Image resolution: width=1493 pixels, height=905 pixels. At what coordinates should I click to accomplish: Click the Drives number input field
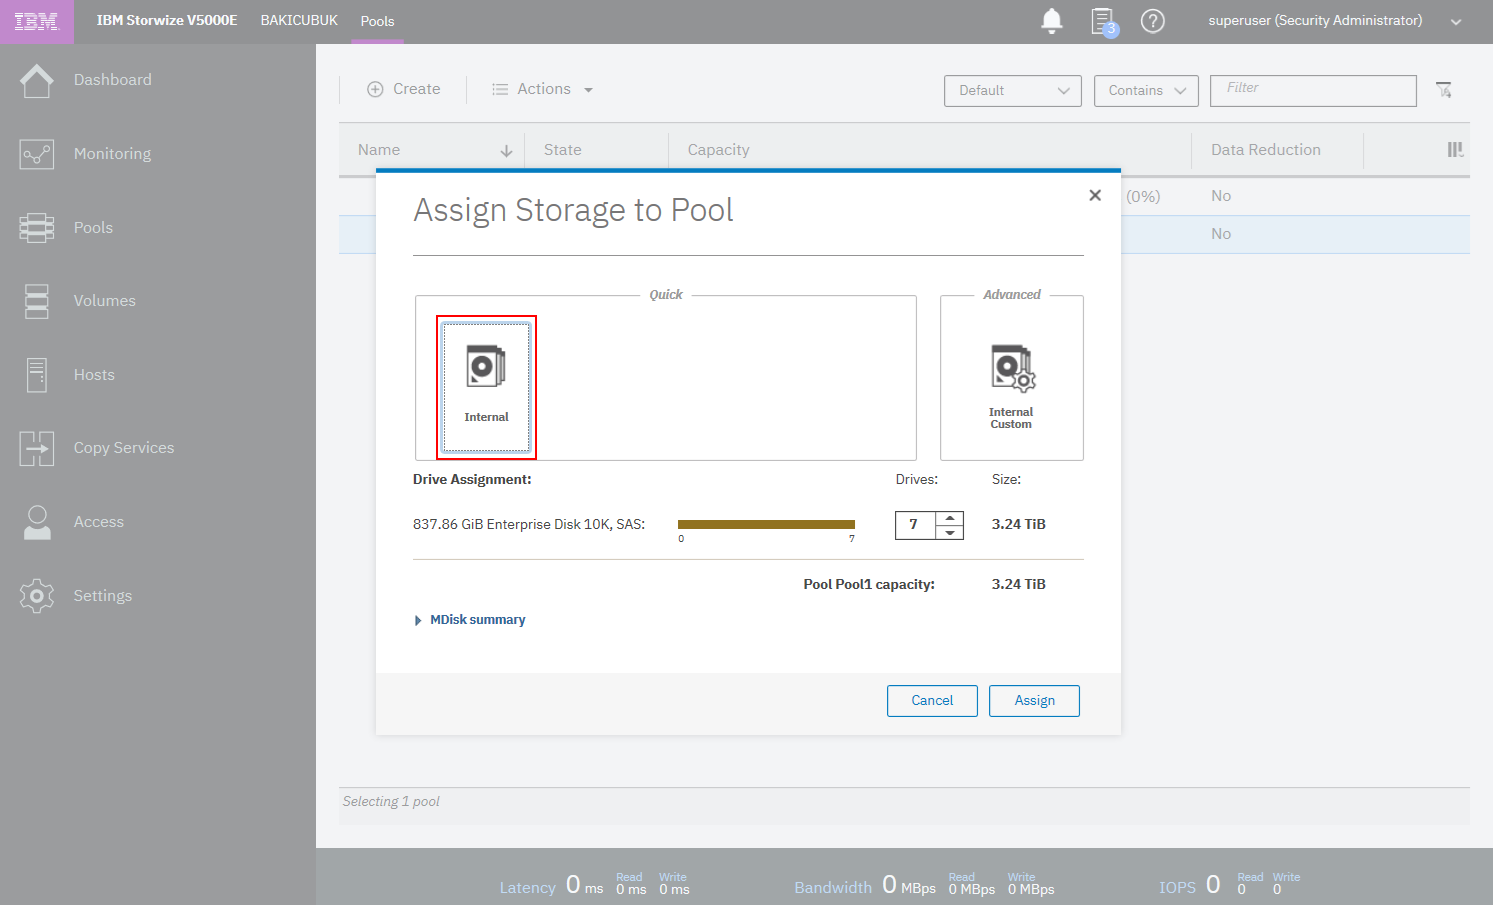[x=915, y=525]
